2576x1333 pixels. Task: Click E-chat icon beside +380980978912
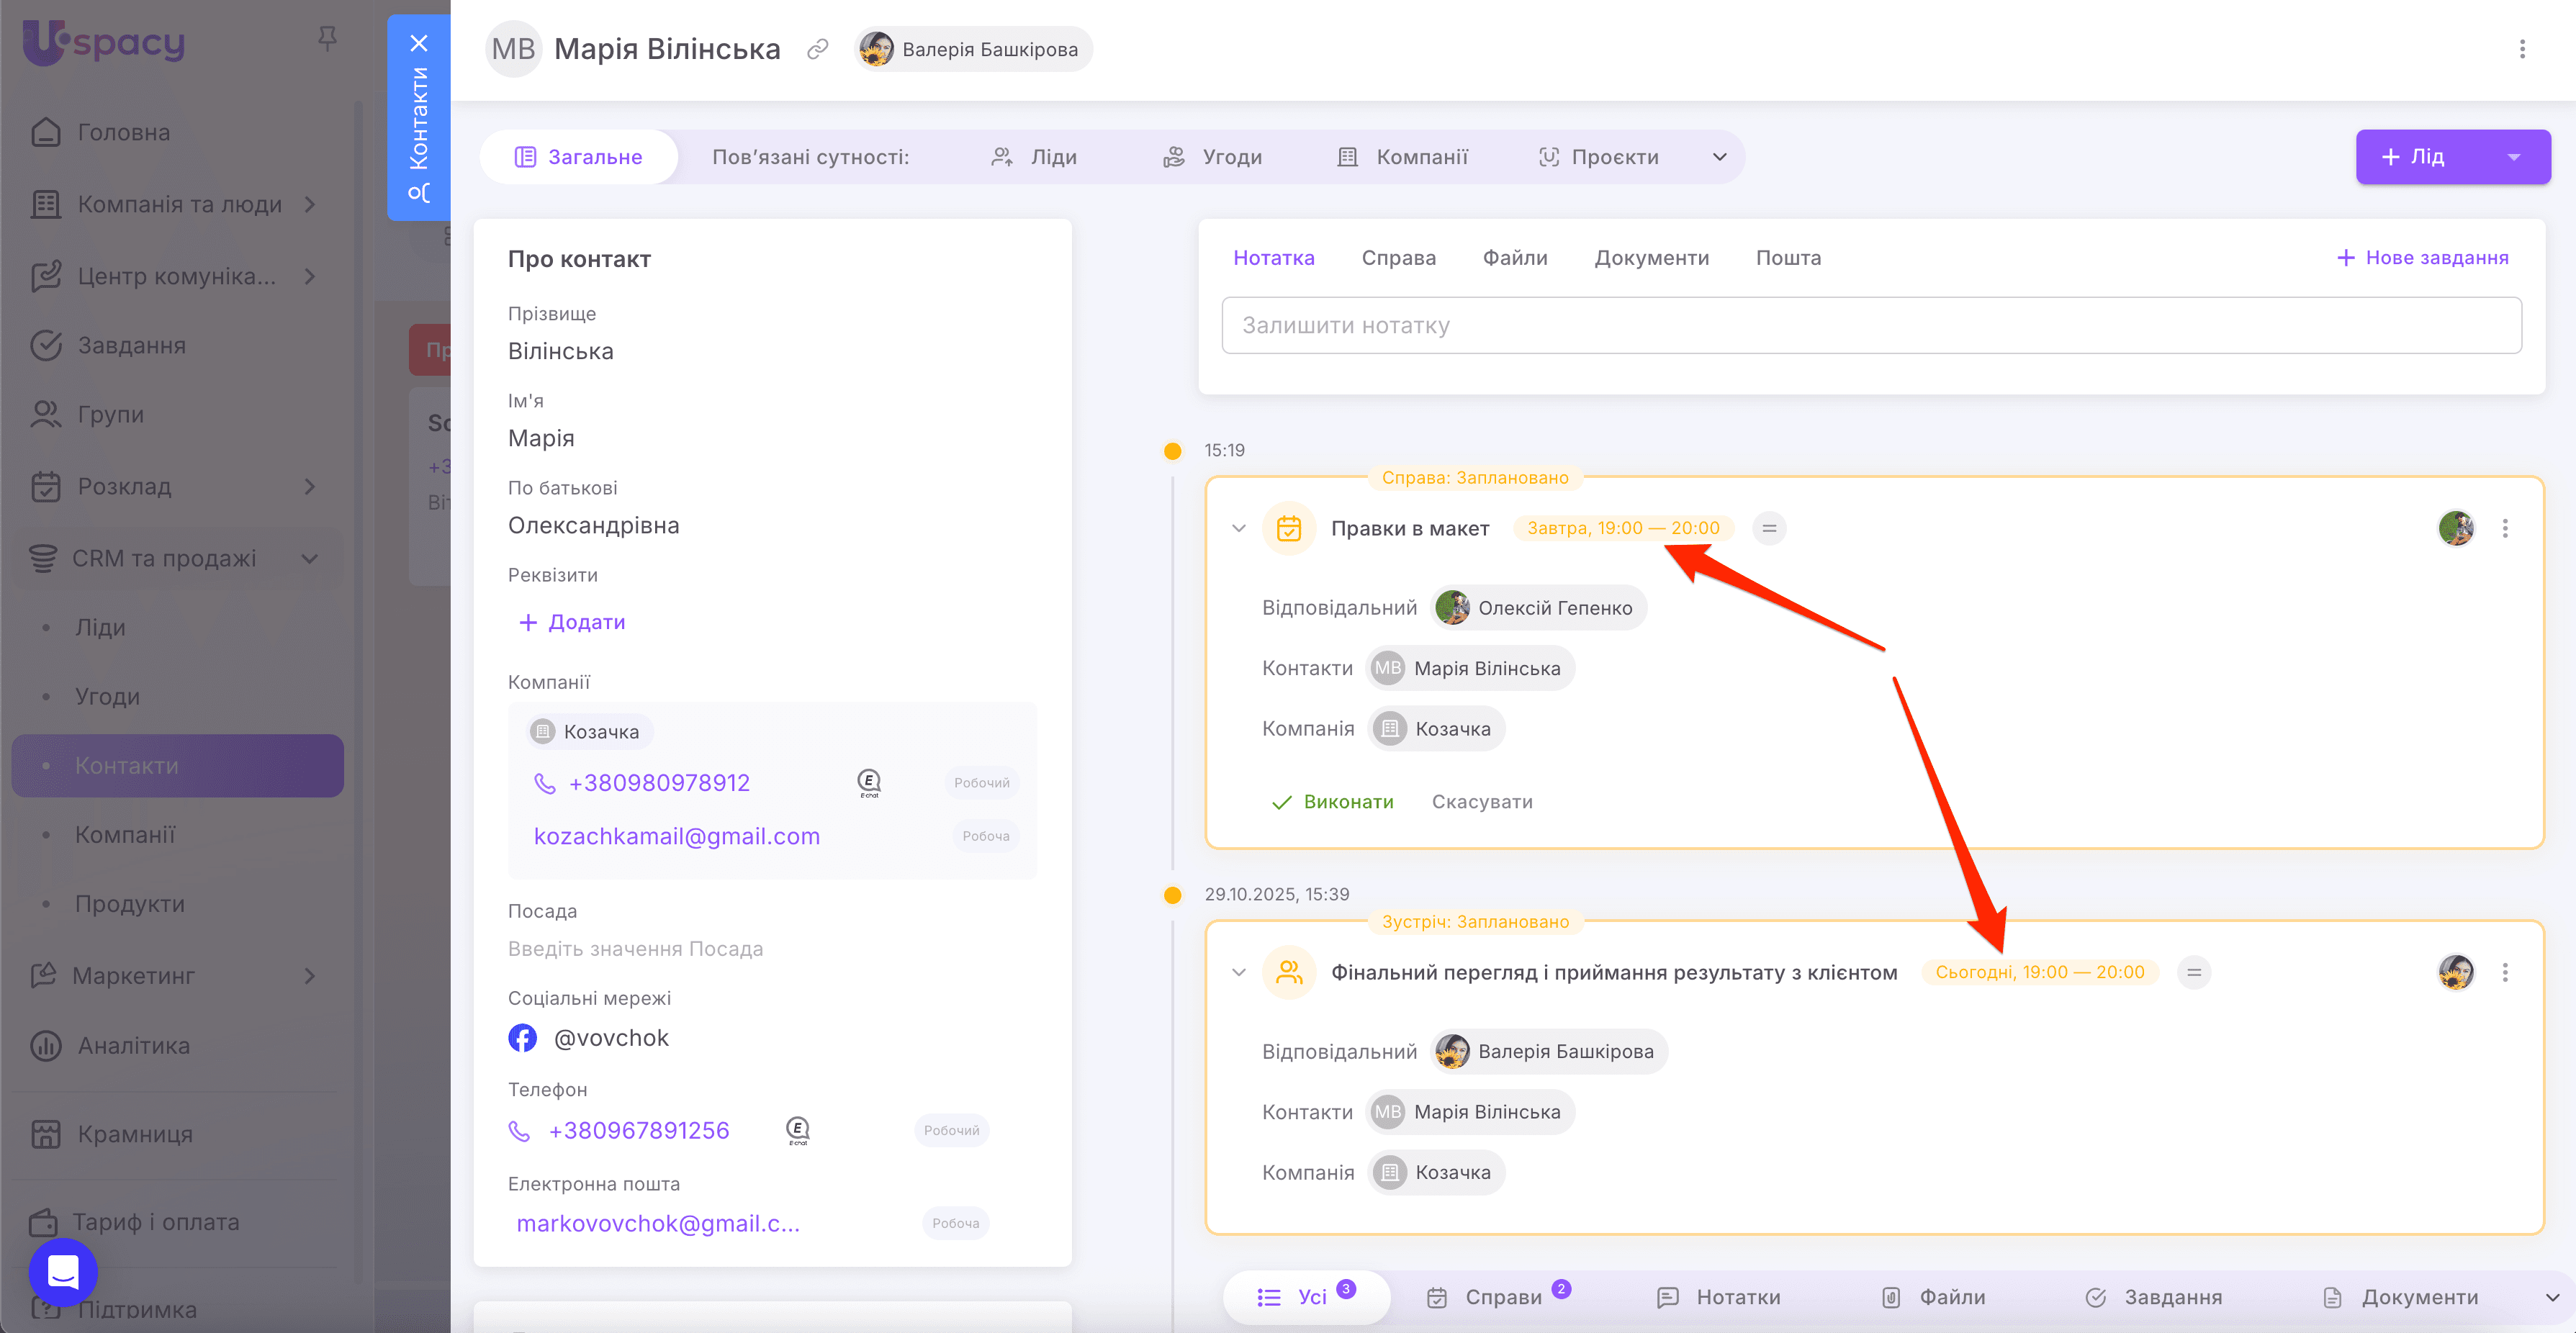point(869,783)
